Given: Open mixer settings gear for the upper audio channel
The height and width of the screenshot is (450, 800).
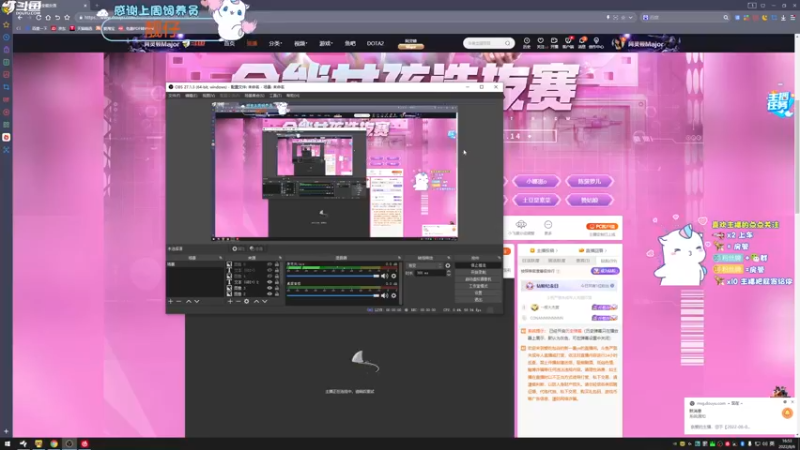Looking at the screenshot, I should click(393, 276).
